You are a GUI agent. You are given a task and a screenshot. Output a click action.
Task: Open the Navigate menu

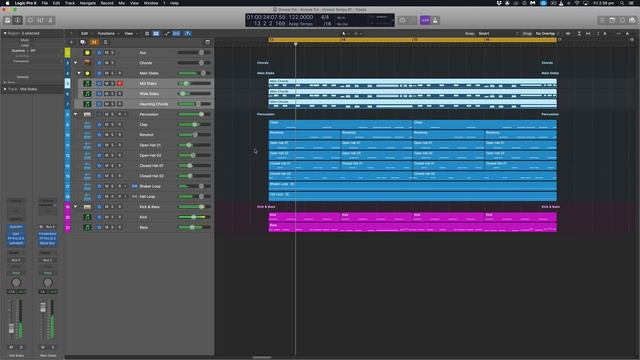click(88, 3)
